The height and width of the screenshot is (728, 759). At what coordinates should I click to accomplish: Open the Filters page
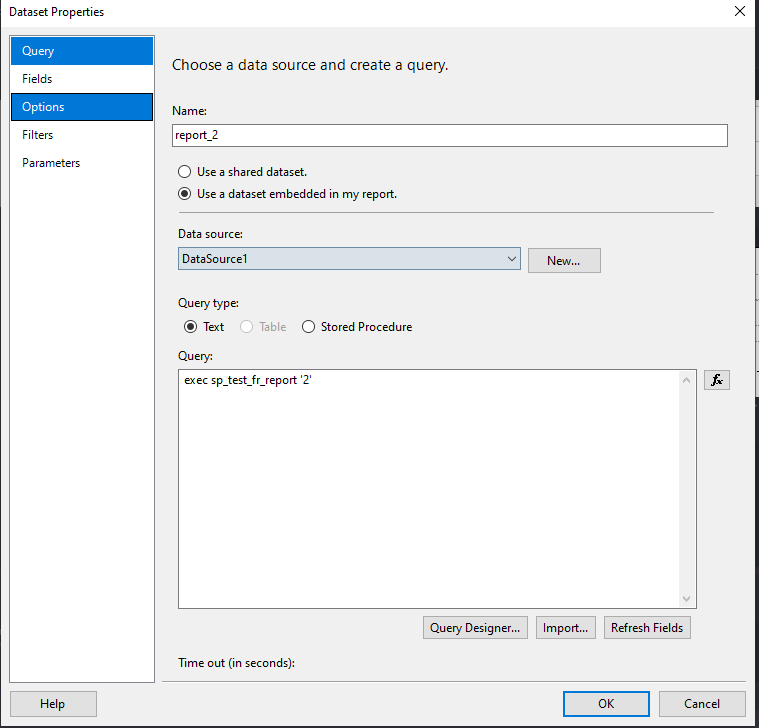coord(82,135)
